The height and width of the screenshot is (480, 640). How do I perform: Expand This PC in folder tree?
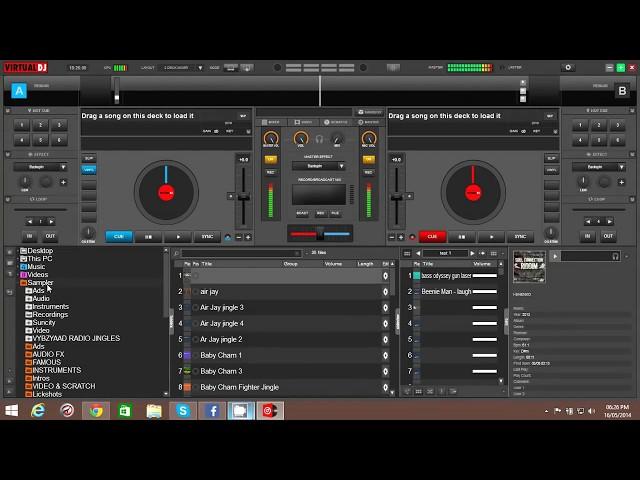coord(18,259)
